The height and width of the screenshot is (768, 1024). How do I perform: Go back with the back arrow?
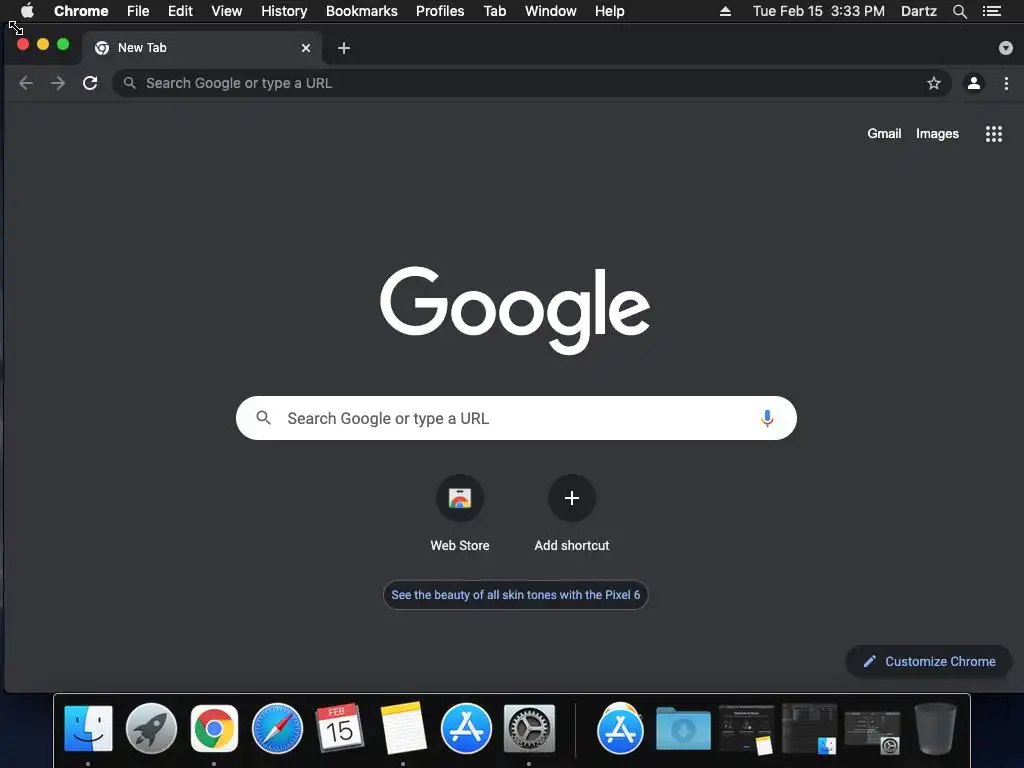[x=26, y=83]
